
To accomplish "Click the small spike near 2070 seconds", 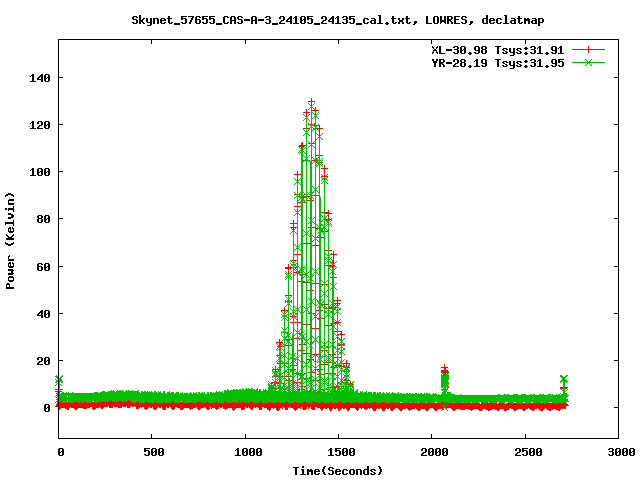I will point(444,380).
